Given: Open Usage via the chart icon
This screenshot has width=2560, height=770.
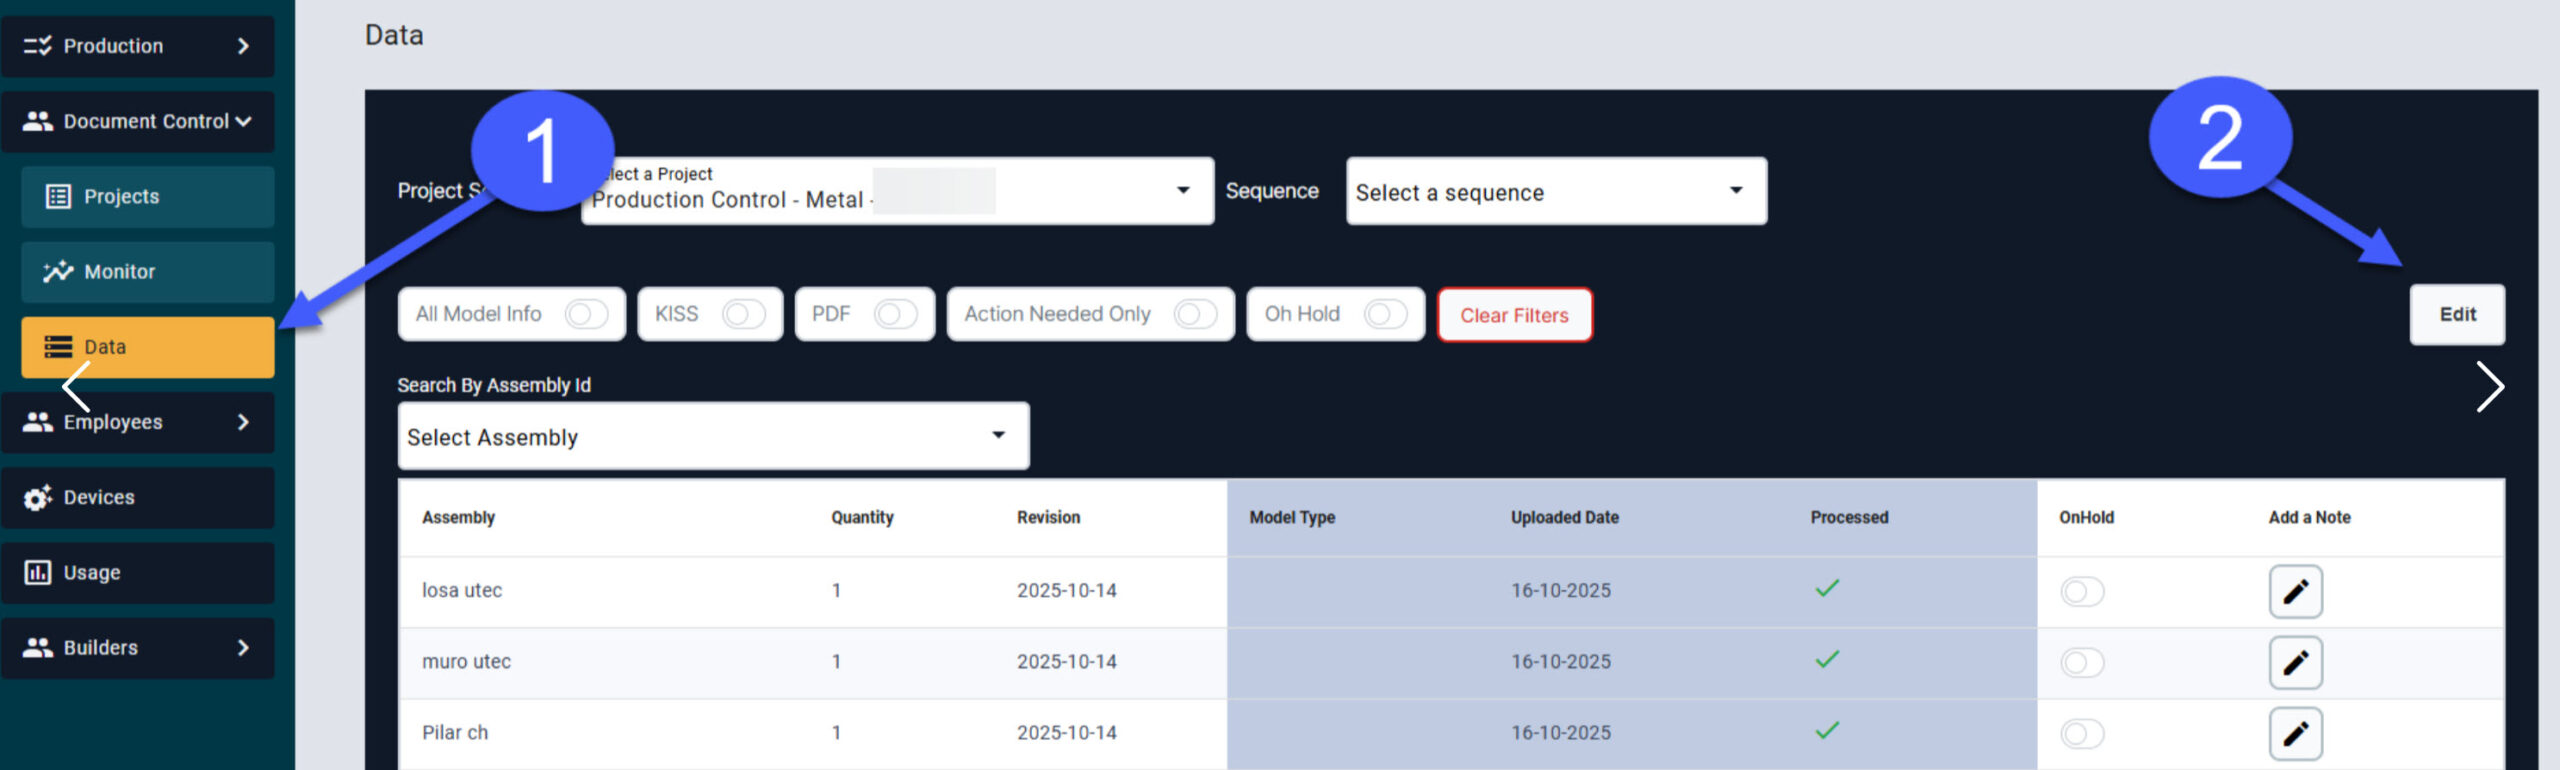Looking at the screenshot, I should click(38, 572).
